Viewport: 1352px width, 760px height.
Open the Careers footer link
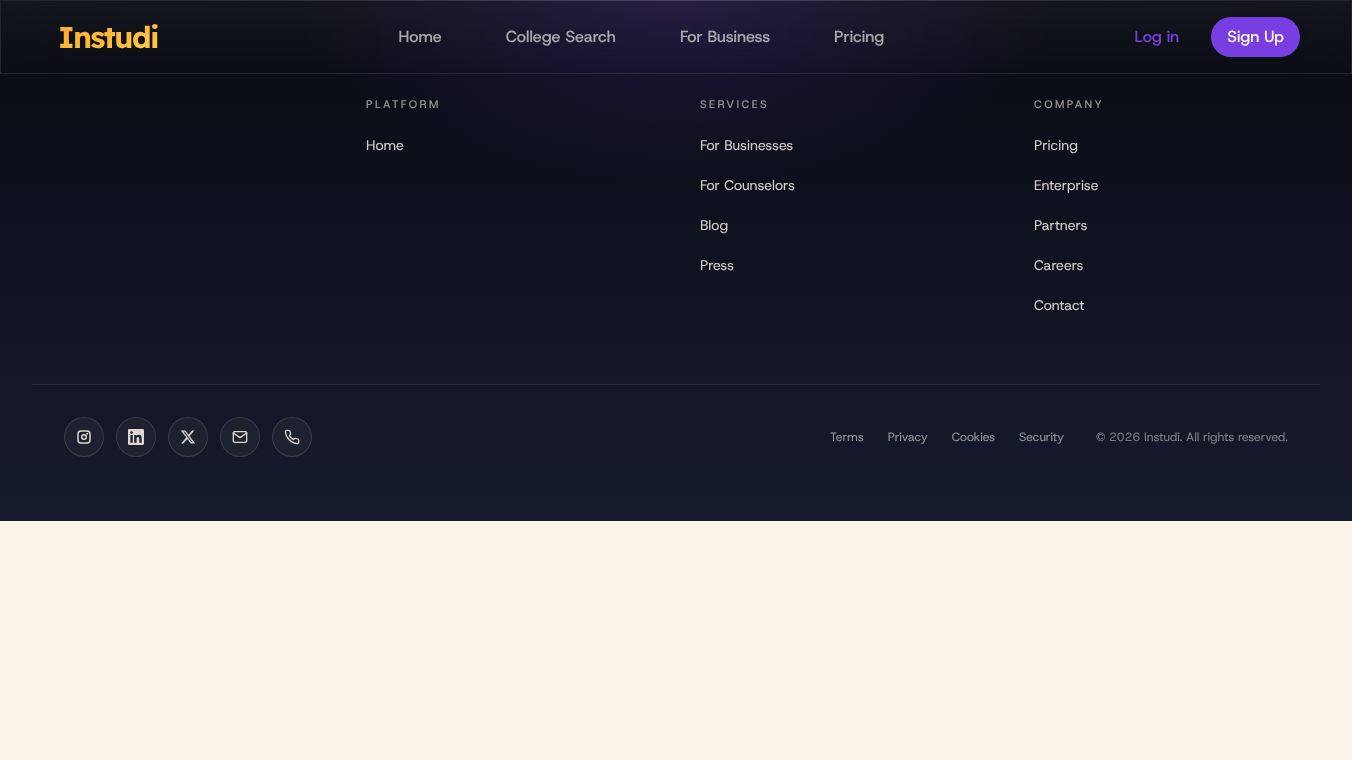click(1058, 265)
